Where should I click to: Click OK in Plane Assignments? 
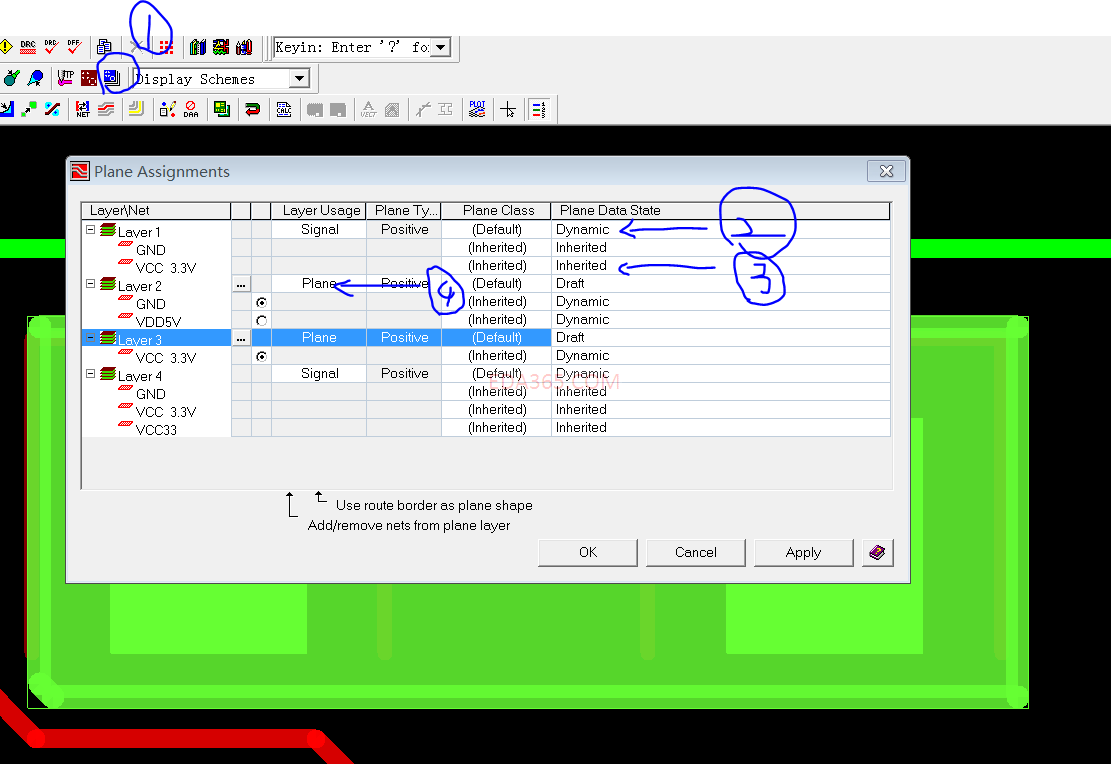tap(587, 553)
